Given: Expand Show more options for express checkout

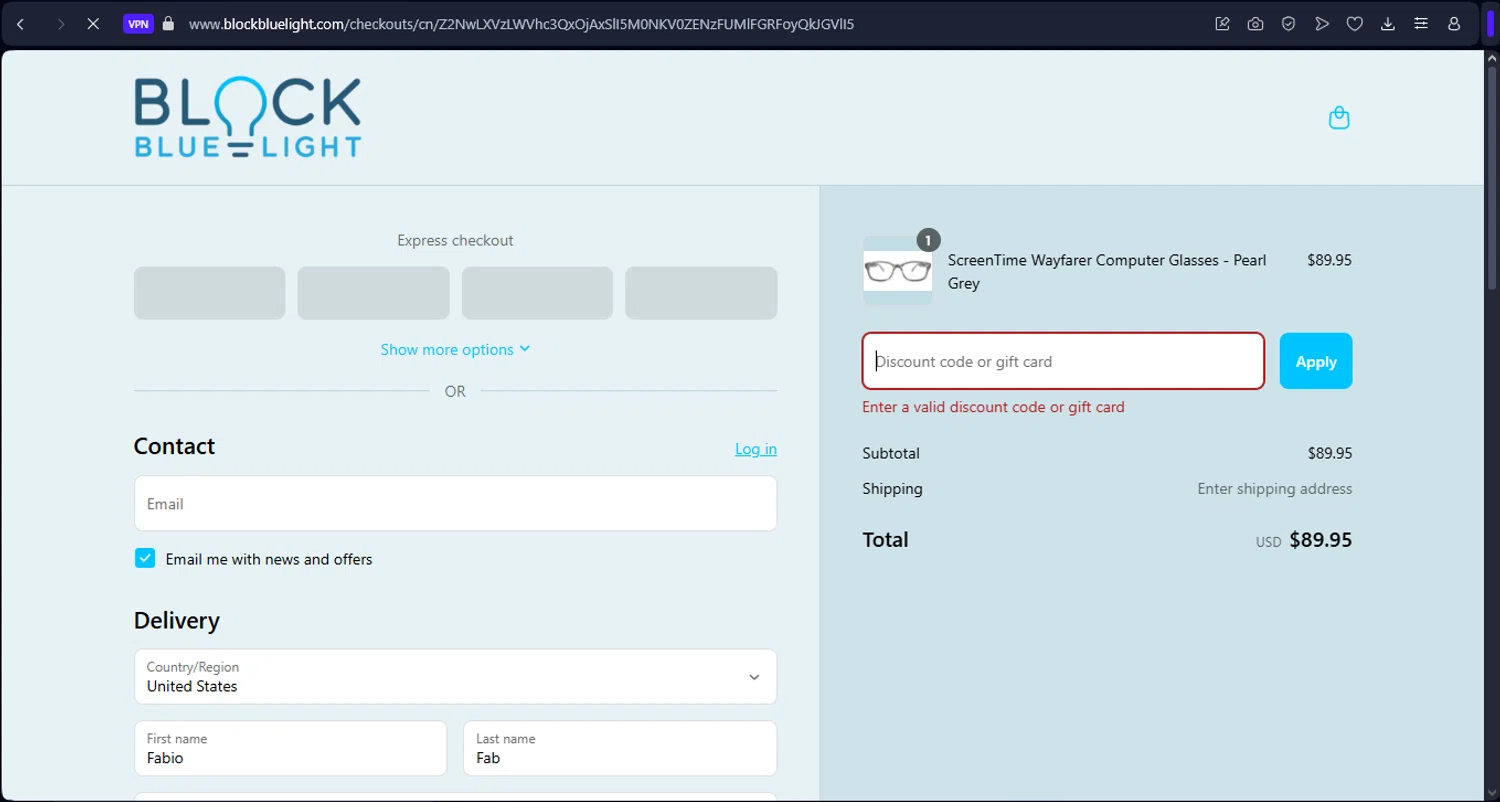Looking at the screenshot, I should (455, 349).
